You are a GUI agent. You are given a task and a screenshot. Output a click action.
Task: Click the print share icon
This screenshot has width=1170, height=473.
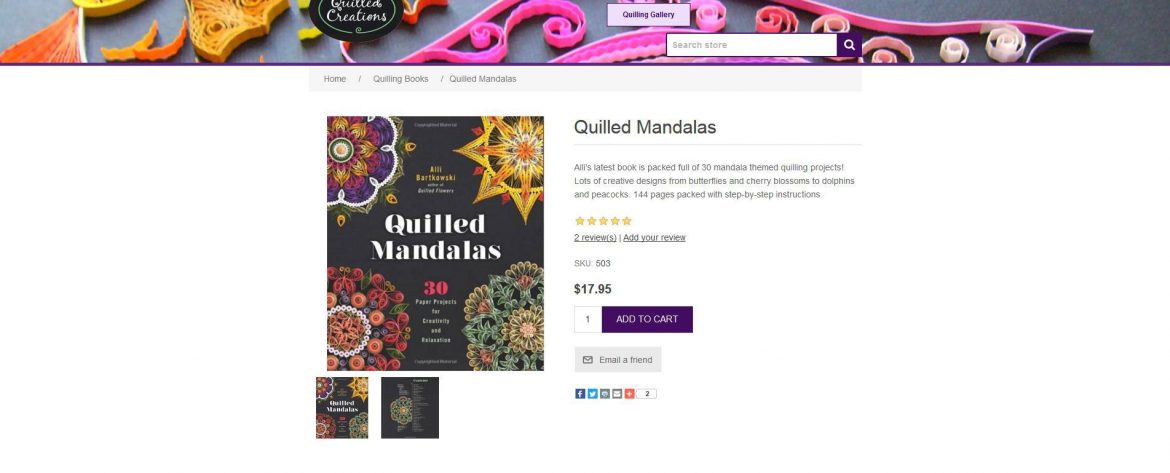[604, 394]
